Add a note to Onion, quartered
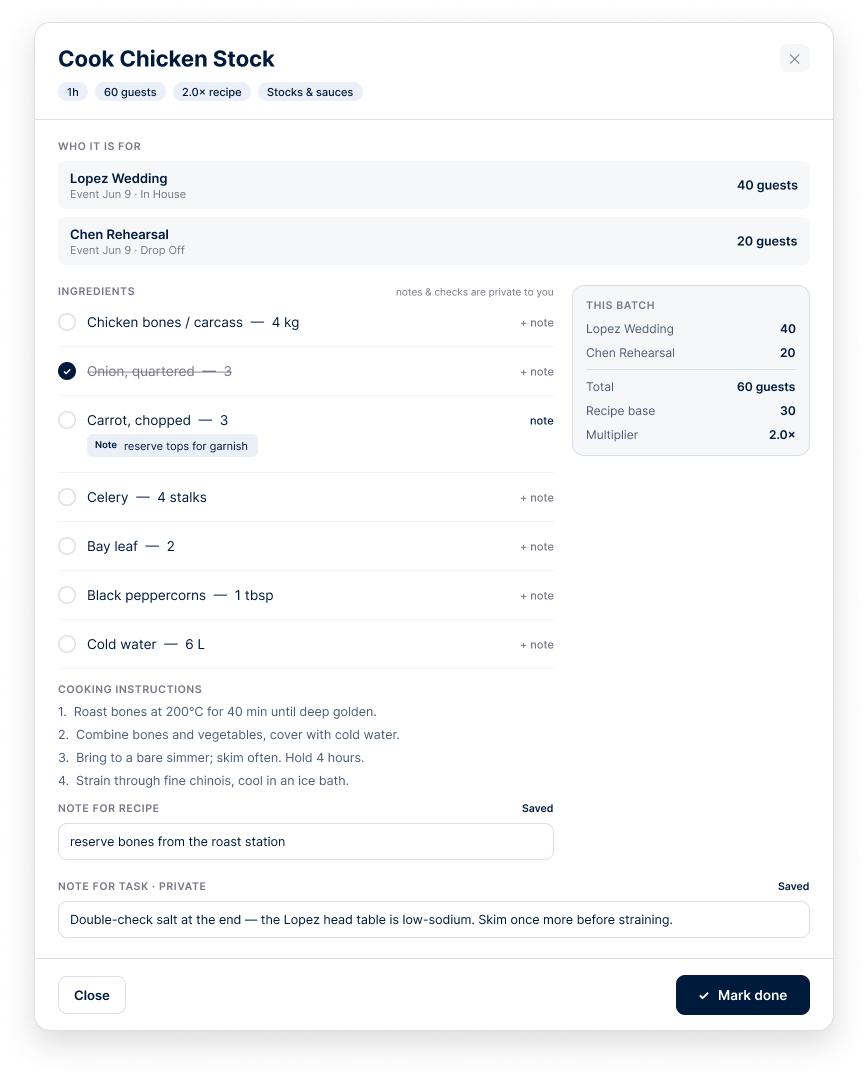Image resolution: width=868 pixels, height=1077 pixels. click(x=536, y=372)
